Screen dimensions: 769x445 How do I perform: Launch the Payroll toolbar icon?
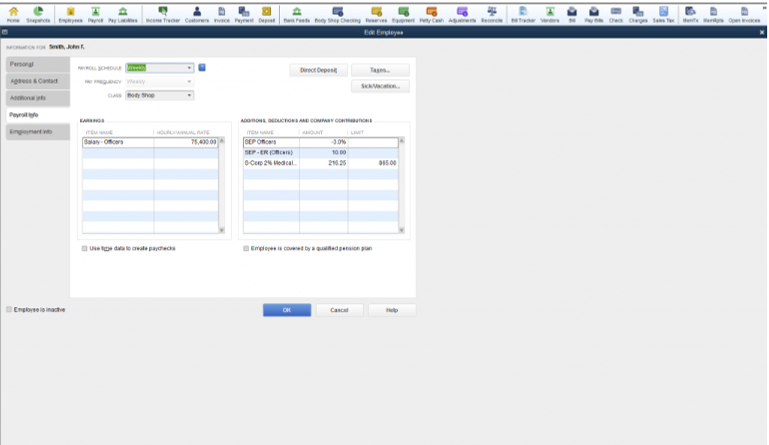(x=95, y=14)
